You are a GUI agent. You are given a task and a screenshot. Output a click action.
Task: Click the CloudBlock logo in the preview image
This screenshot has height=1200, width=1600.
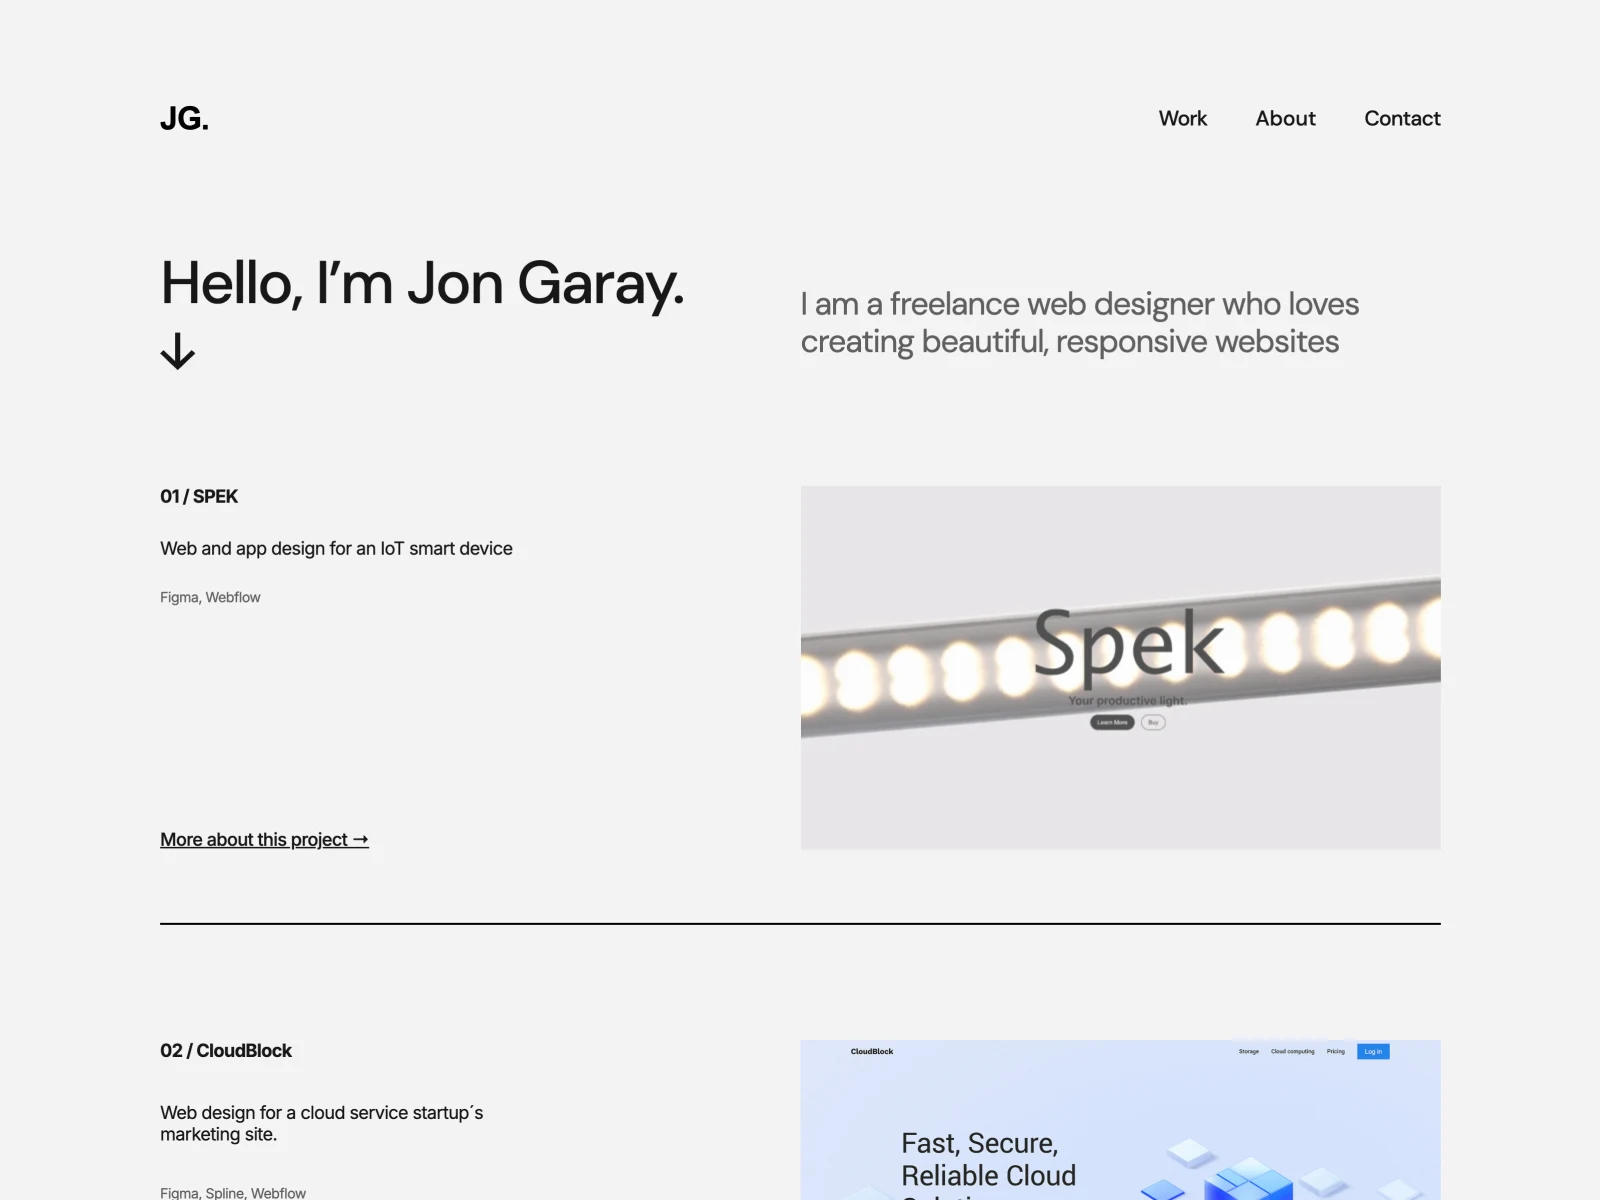[x=872, y=1051]
